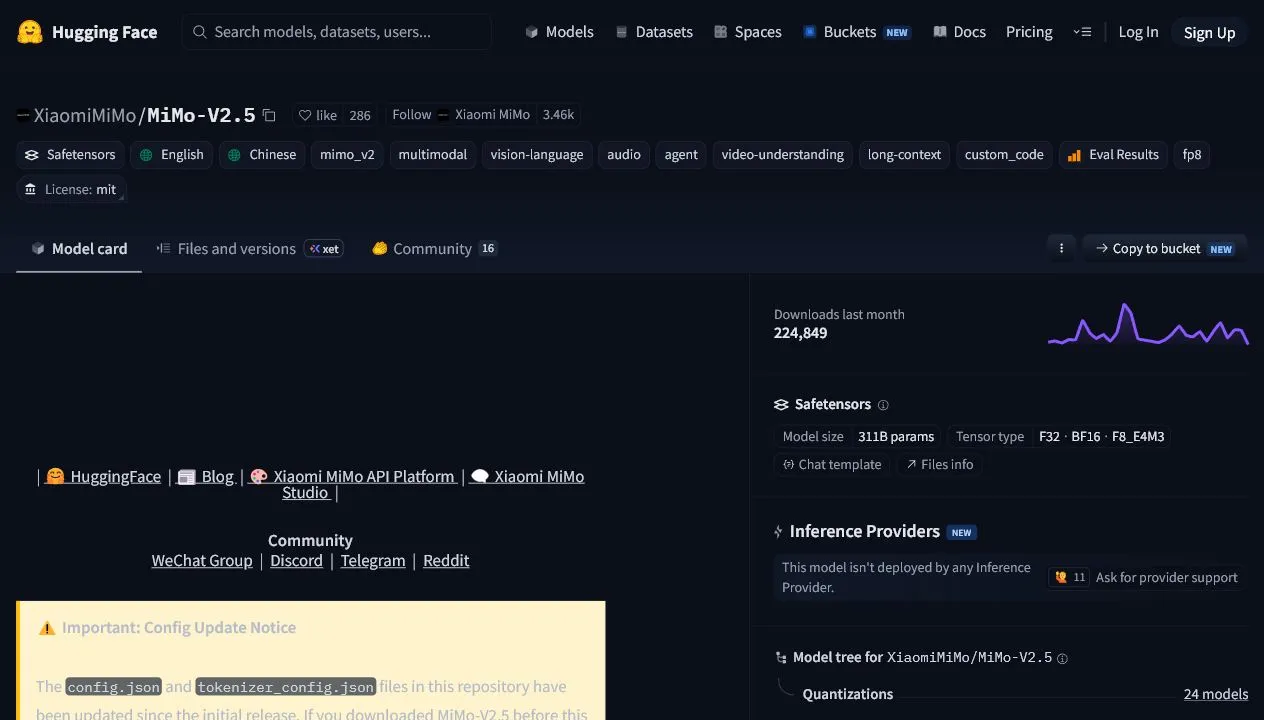Viewport: 1264px width, 720px height.
Task: Click the Xiaomi MiMo organization avatar
Action: pyautogui.click(x=443, y=115)
